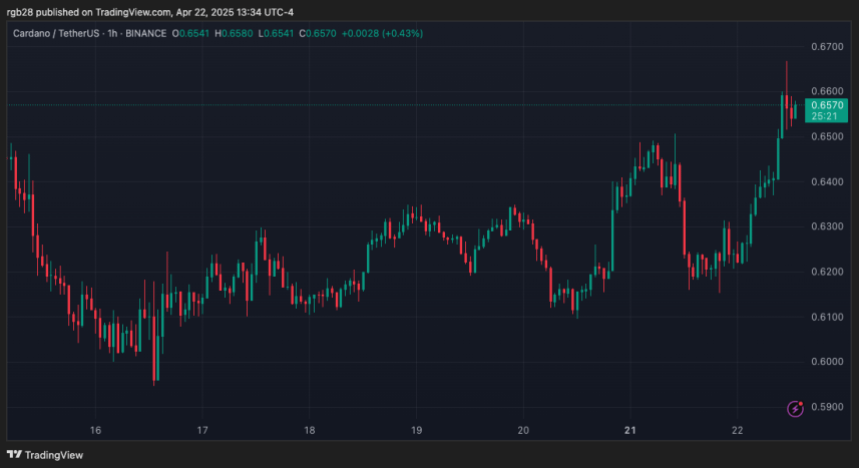Select the 1h interval label in legend

(114, 33)
